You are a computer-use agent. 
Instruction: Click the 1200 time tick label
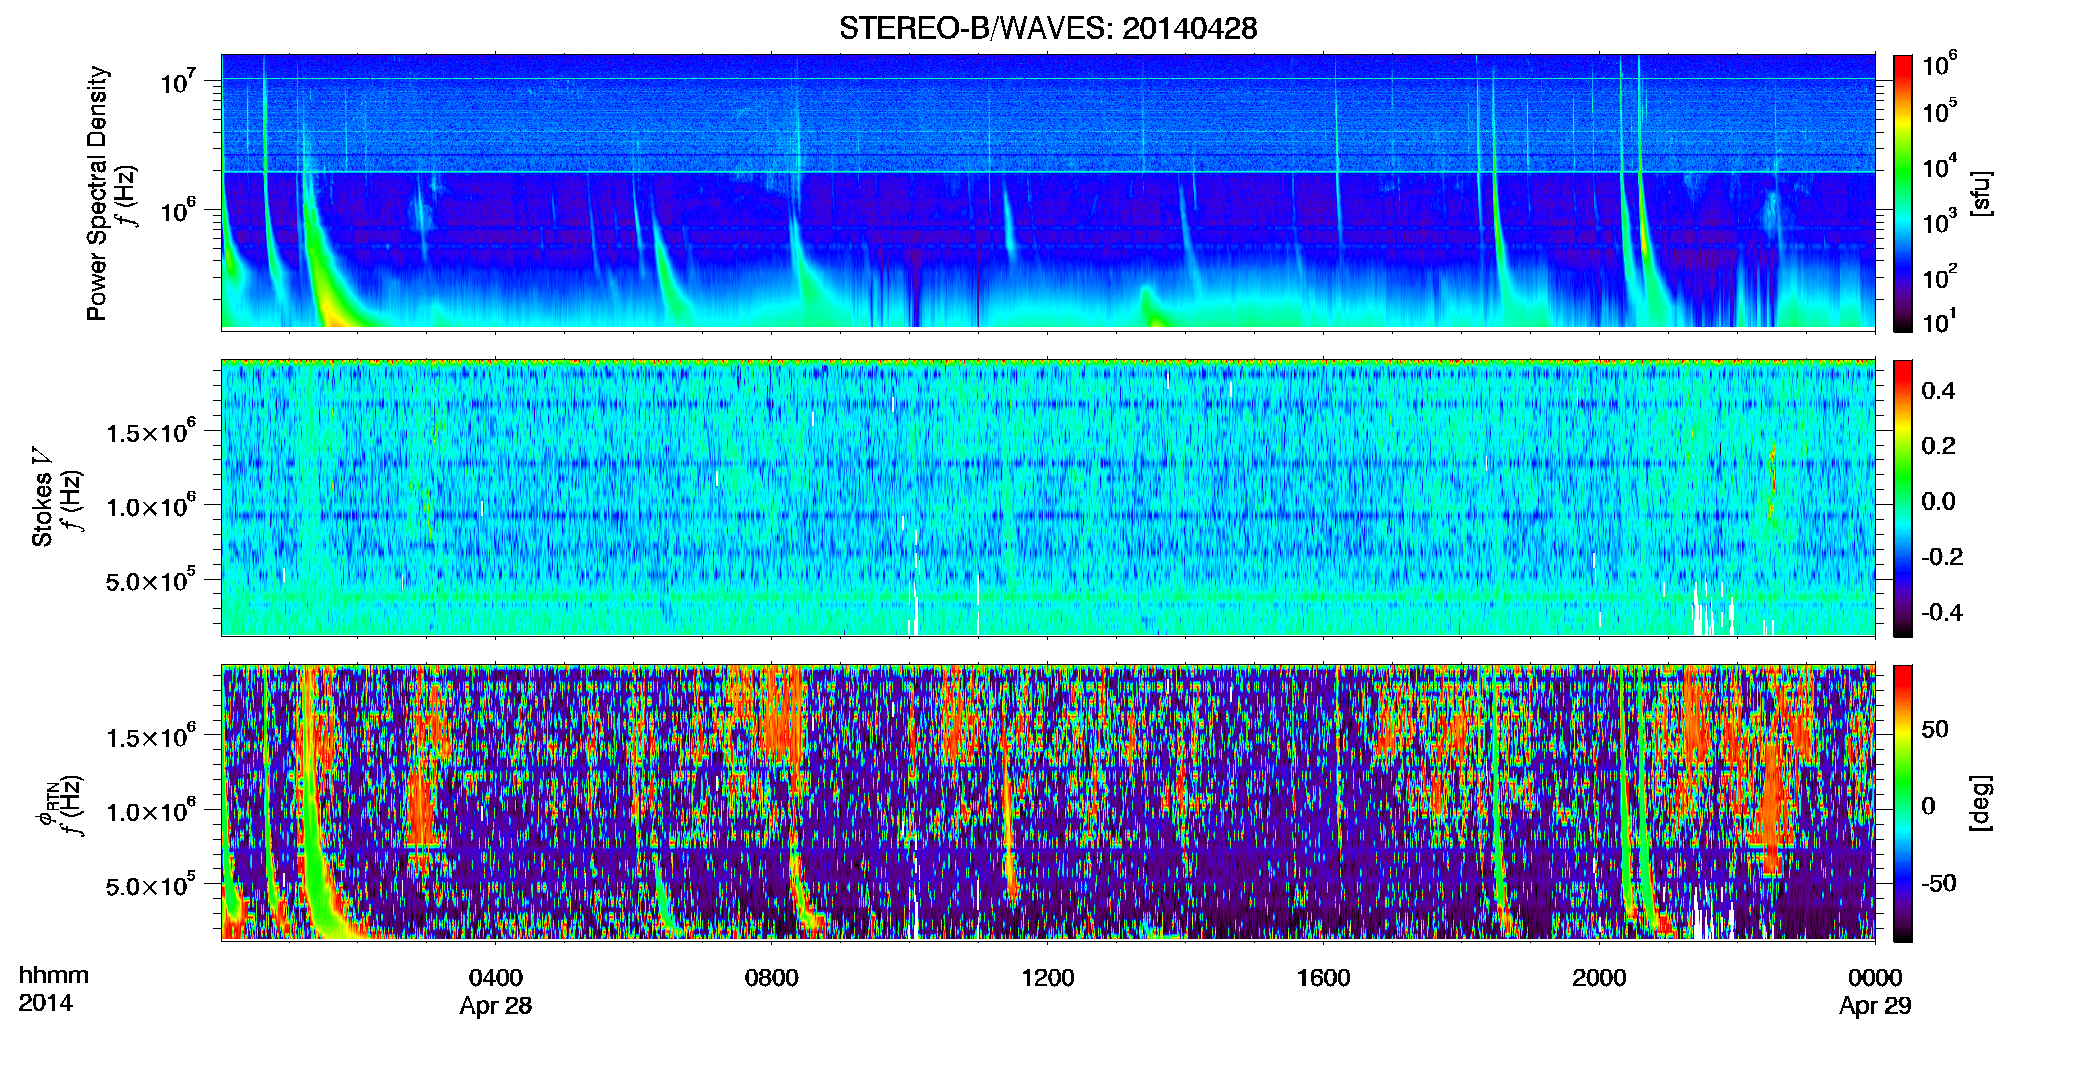pos(1047,978)
